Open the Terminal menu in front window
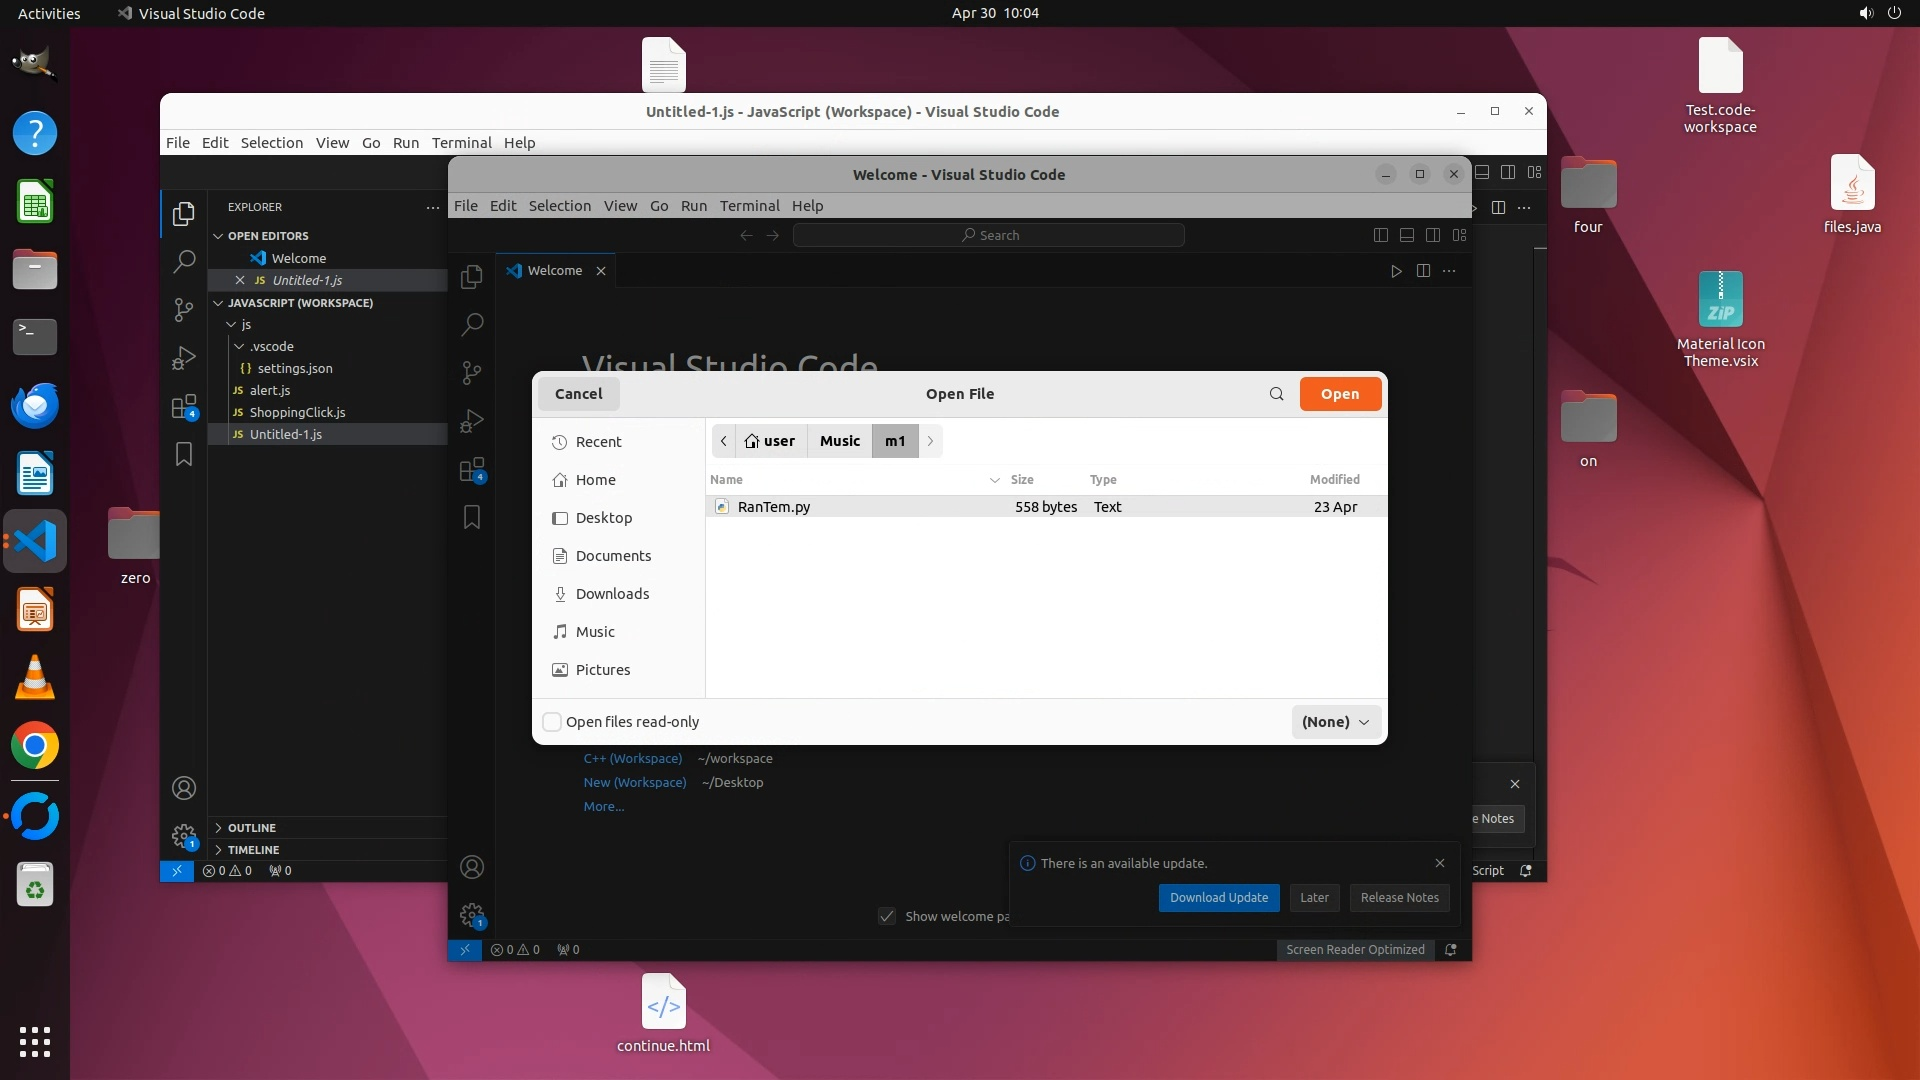Screen dimensions: 1920x1080 coord(749,206)
